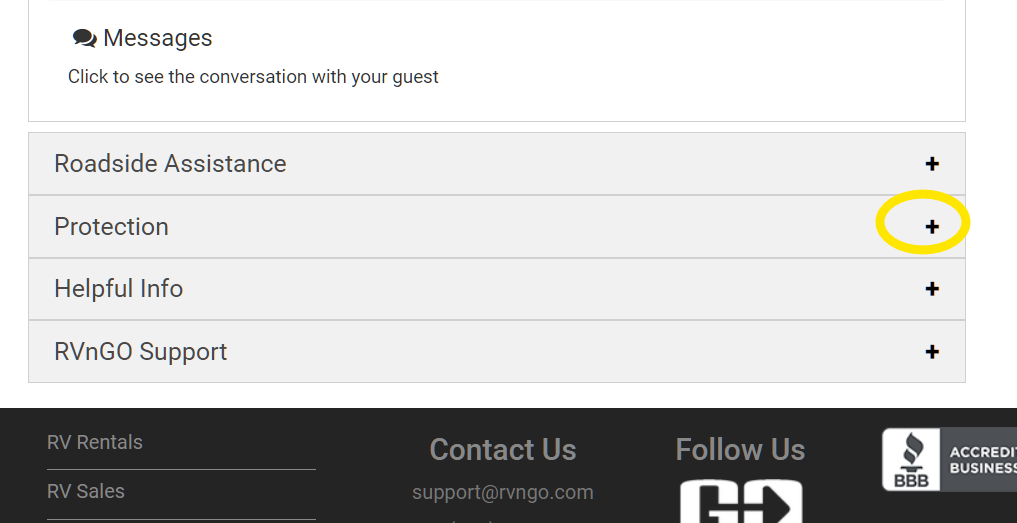The image size is (1017, 523).
Task: Open the RV Sales footer link
Action: coord(86,491)
